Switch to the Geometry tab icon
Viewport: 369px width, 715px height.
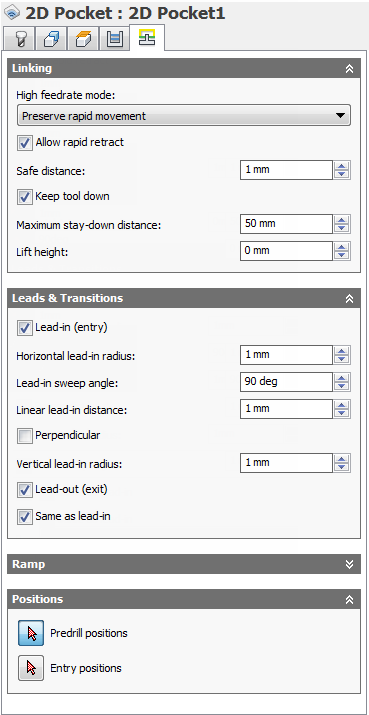coord(50,39)
